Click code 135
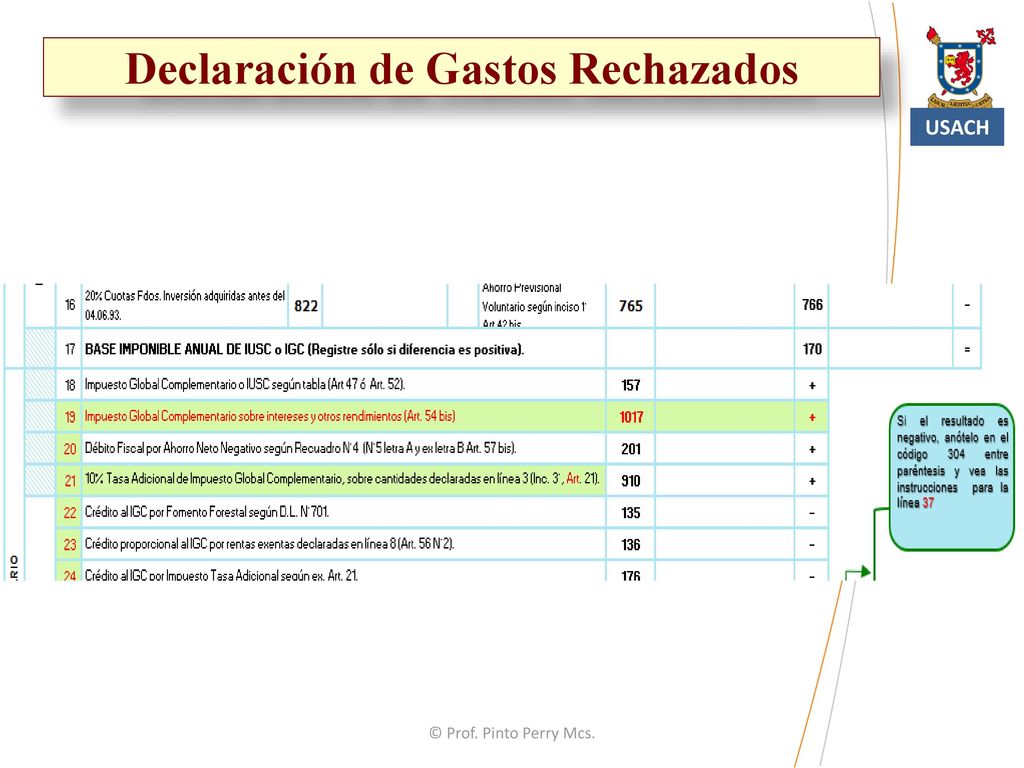1024x768 pixels. pyautogui.click(x=631, y=513)
